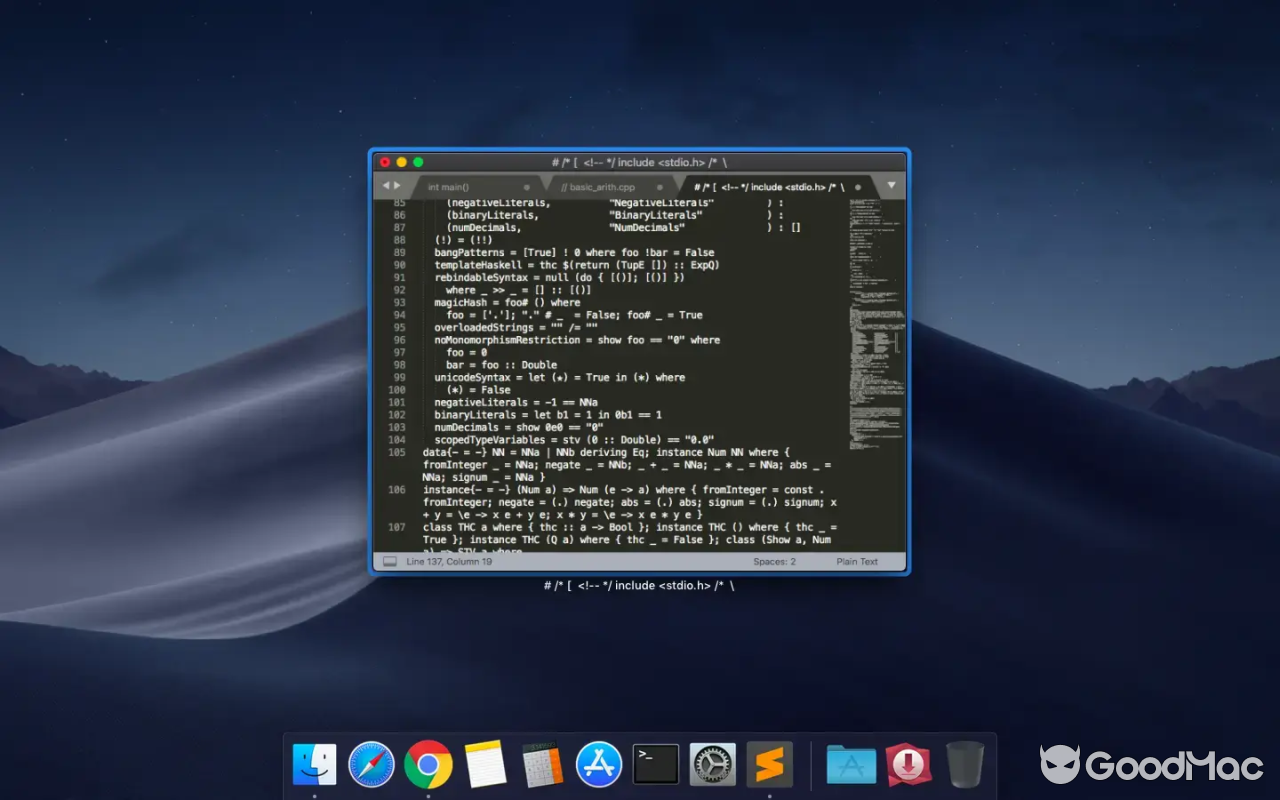Viewport: 1280px width, 800px height.
Task: Launch Sublime Text from the Dock
Action: 769,763
